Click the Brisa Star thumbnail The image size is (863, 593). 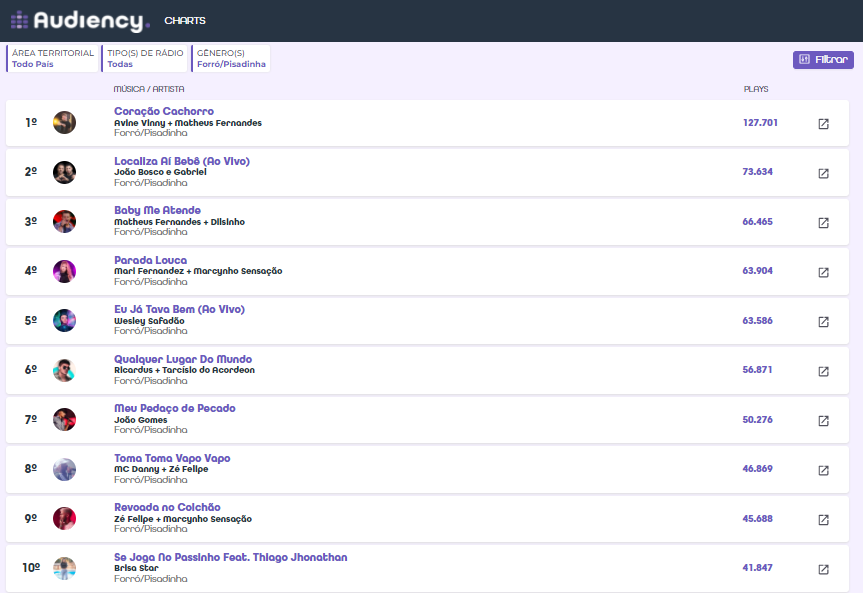64,568
